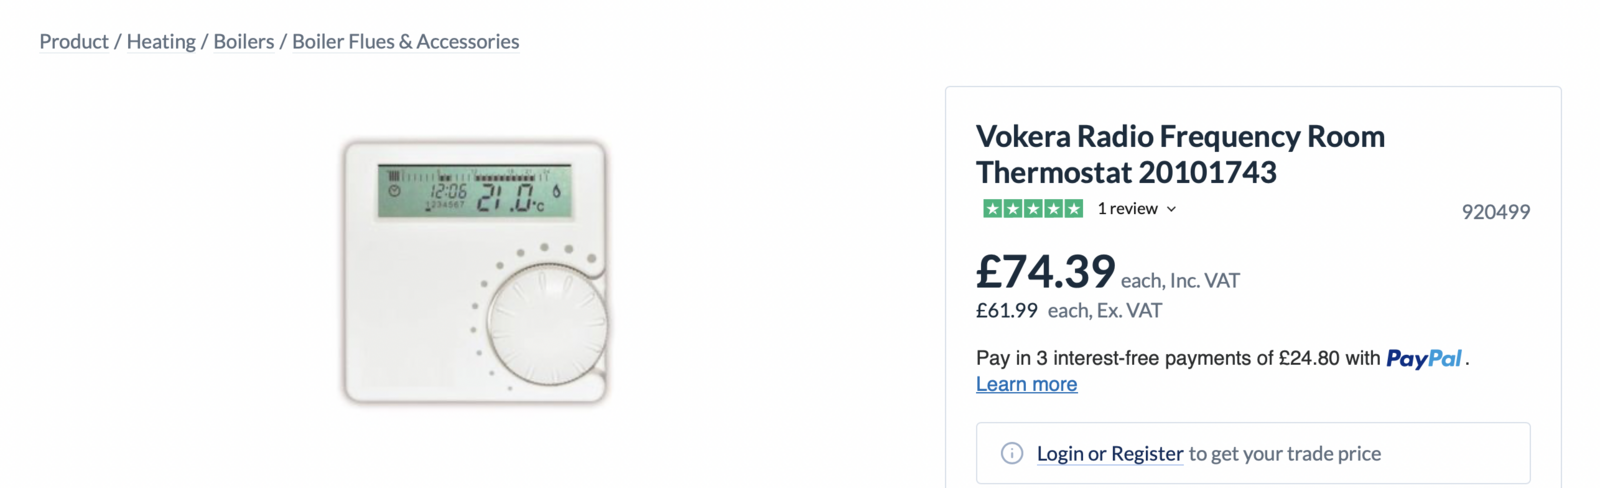Open the '1 review' summary

[1127, 209]
